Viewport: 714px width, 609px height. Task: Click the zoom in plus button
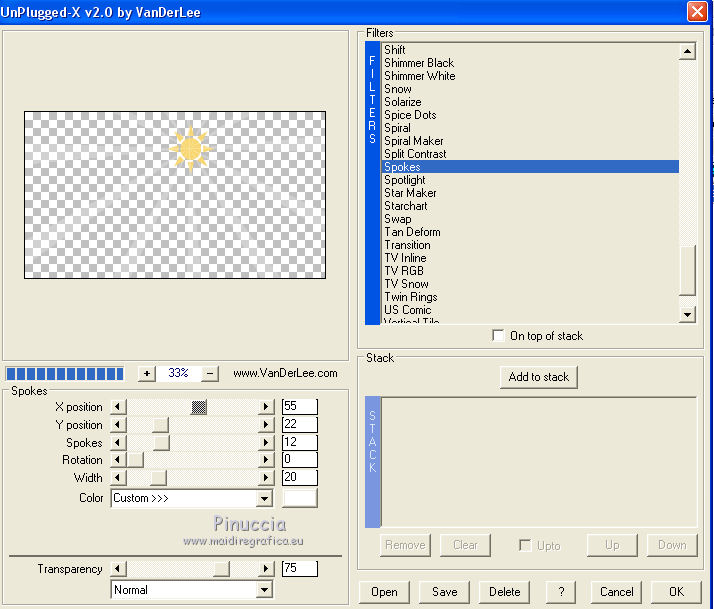(146, 373)
